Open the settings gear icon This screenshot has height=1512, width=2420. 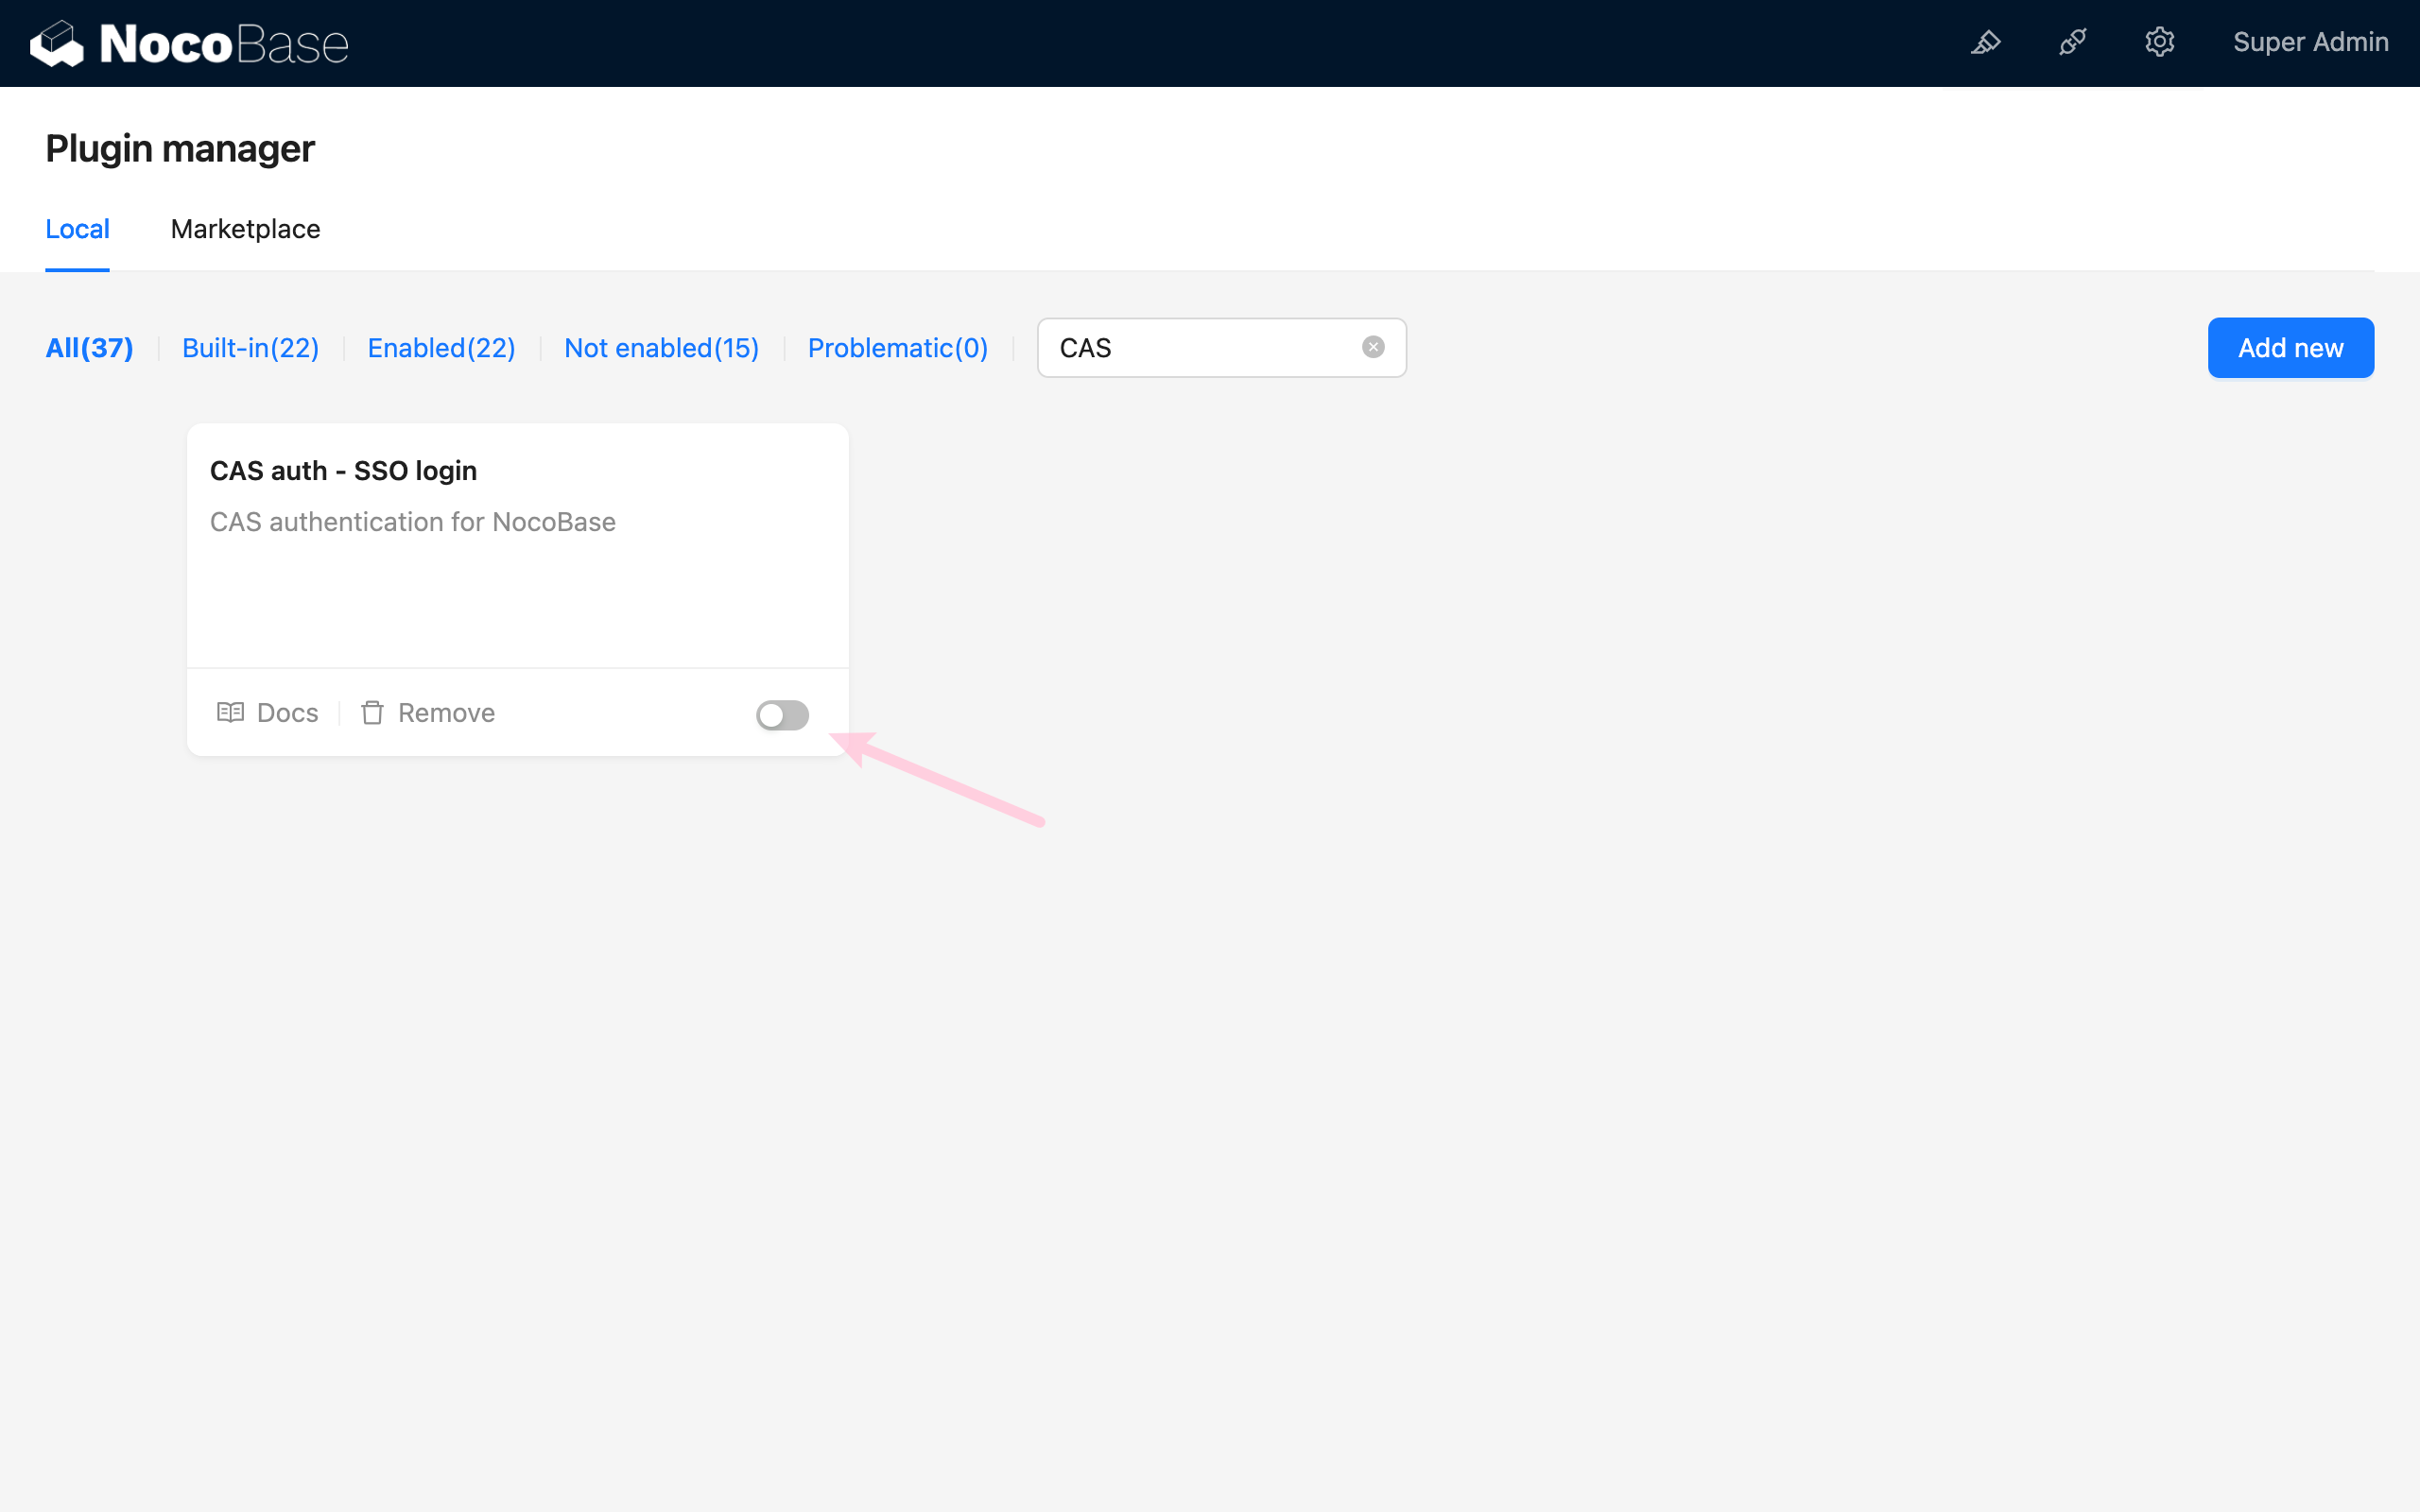click(2159, 42)
